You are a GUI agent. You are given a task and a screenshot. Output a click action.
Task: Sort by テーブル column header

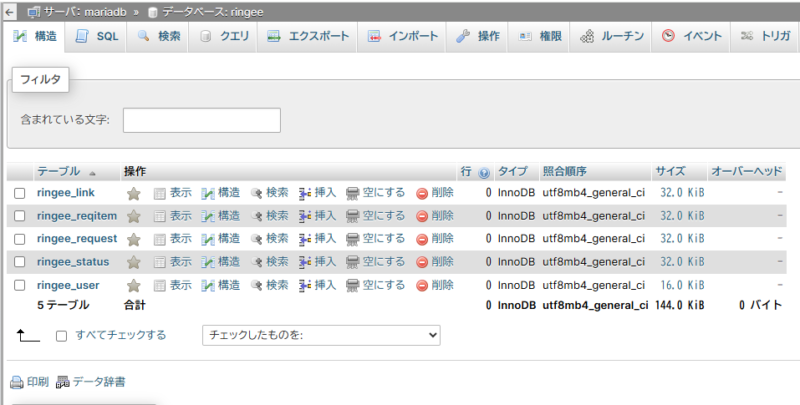(x=59, y=171)
